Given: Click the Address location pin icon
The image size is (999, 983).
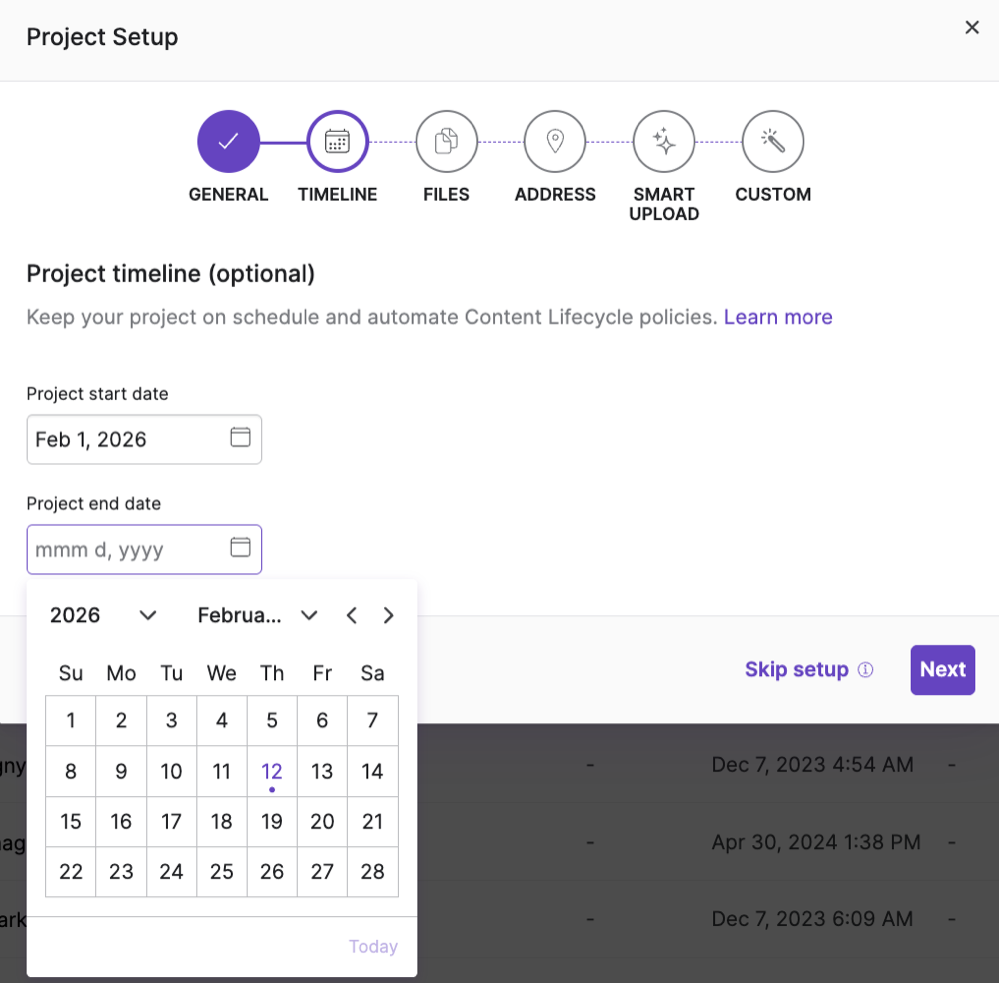Looking at the screenshot, I should [x=555, y=140].
